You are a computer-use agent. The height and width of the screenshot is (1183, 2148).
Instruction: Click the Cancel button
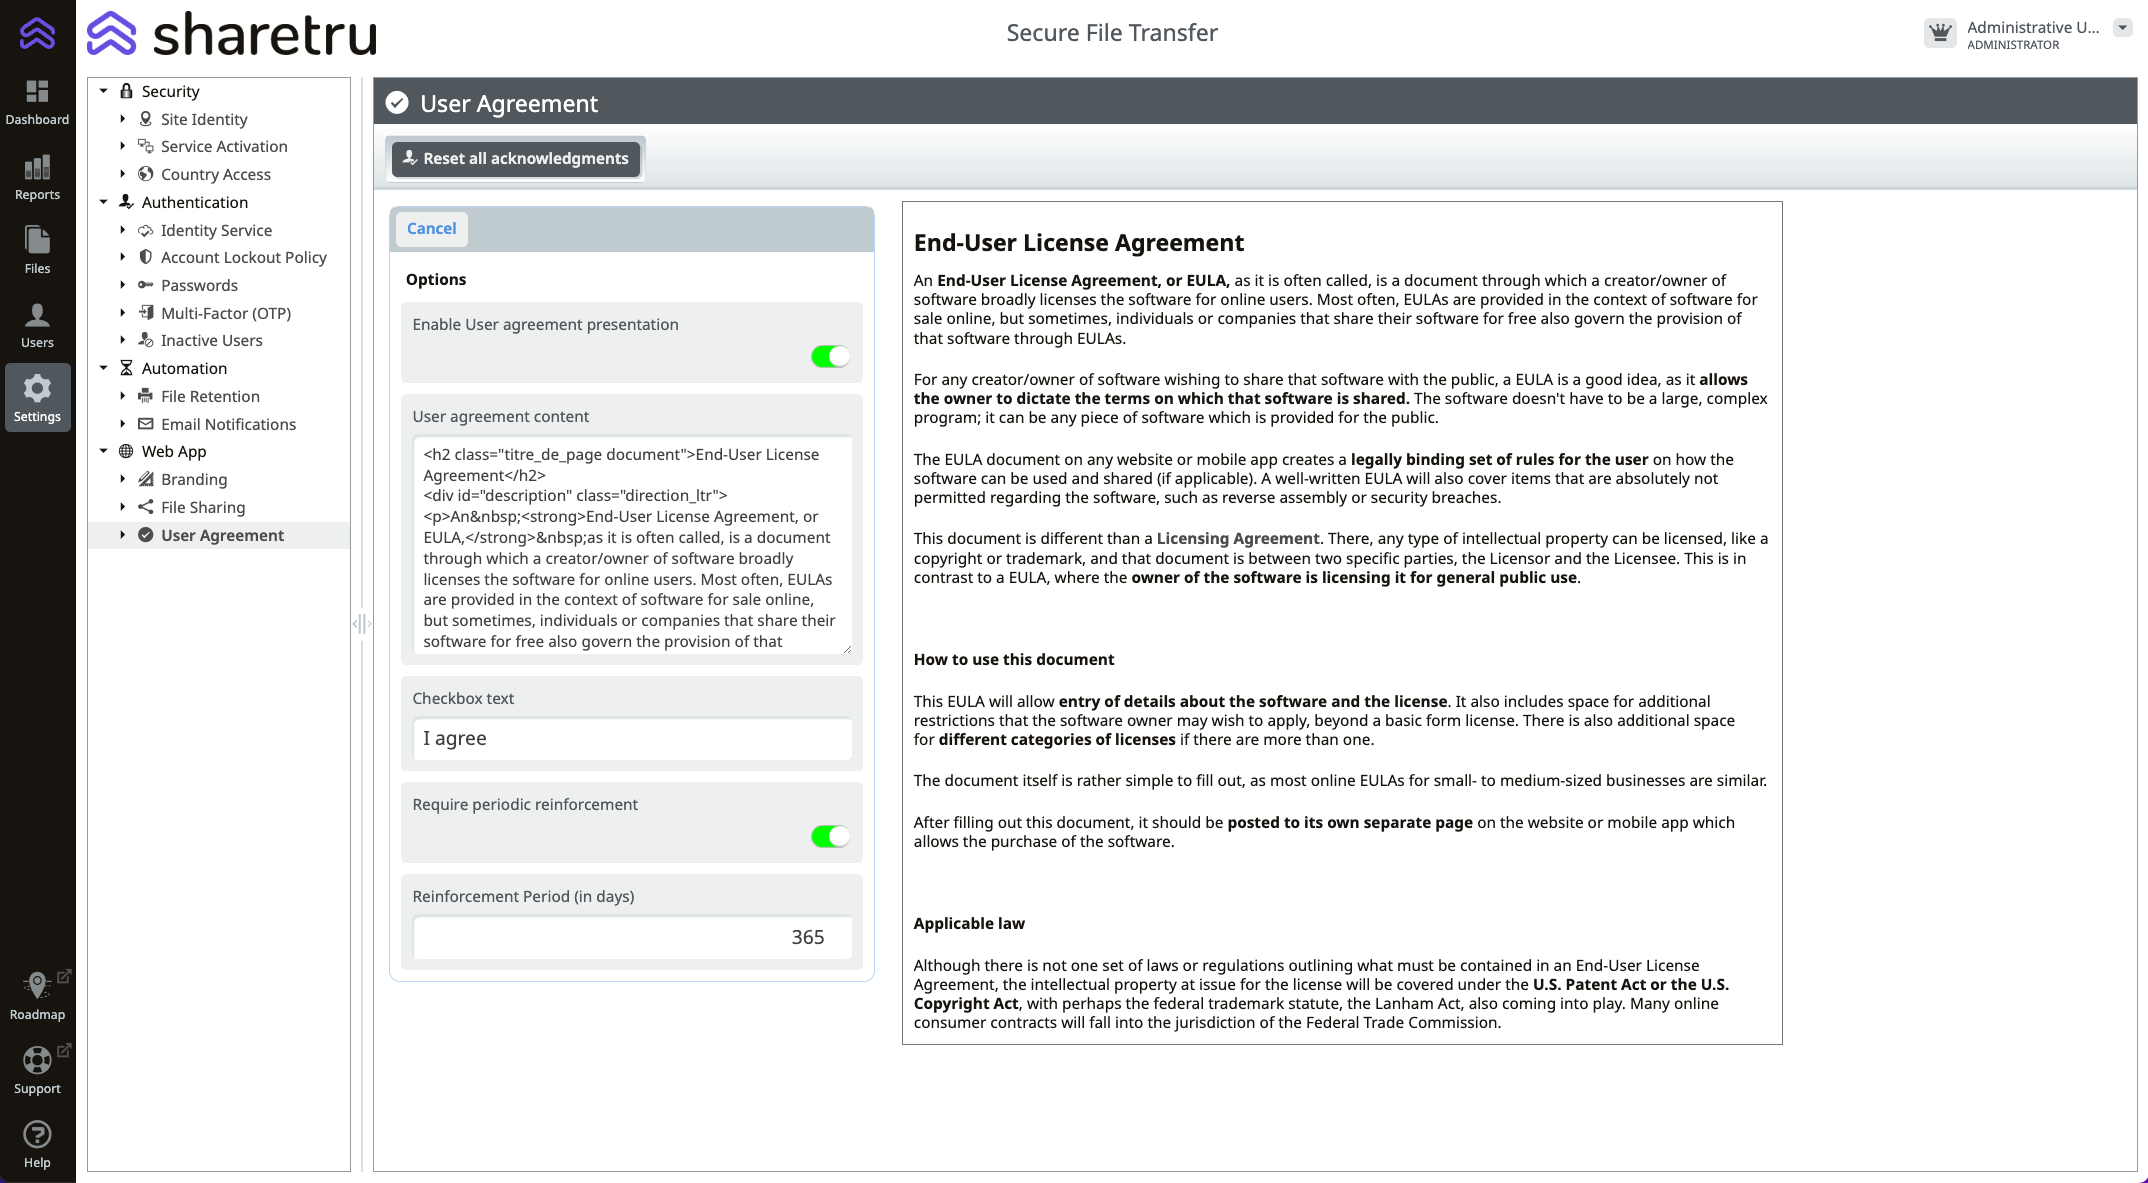pos(431,229)
